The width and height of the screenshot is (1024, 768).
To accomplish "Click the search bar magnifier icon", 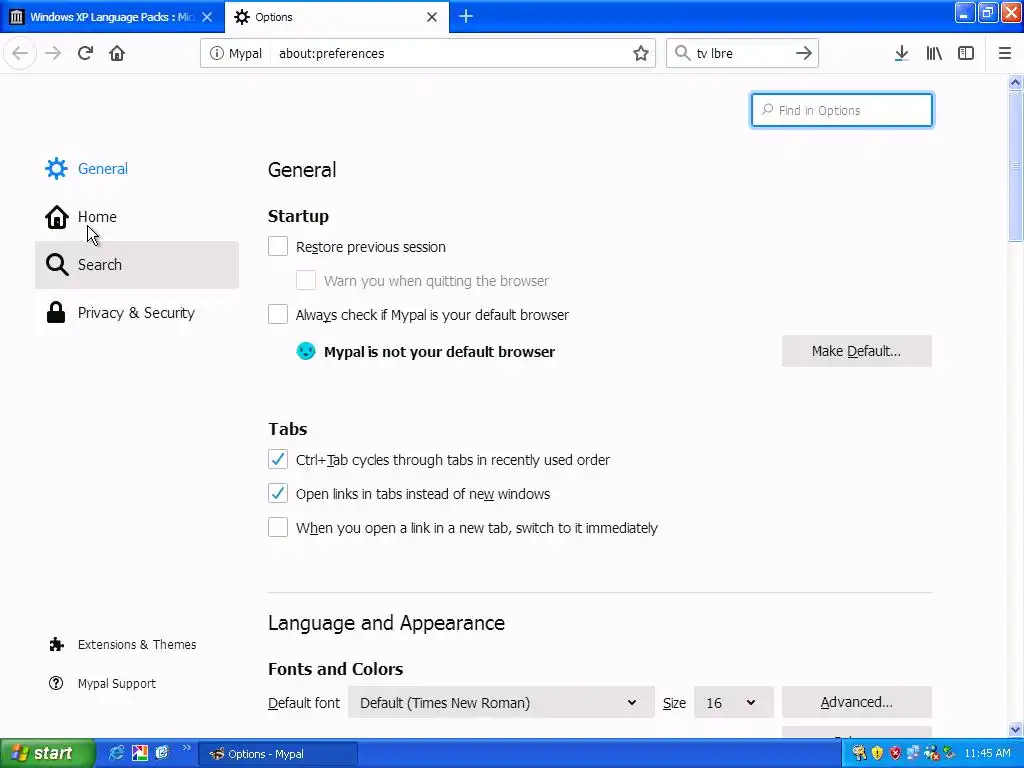I will pos(682,53).
